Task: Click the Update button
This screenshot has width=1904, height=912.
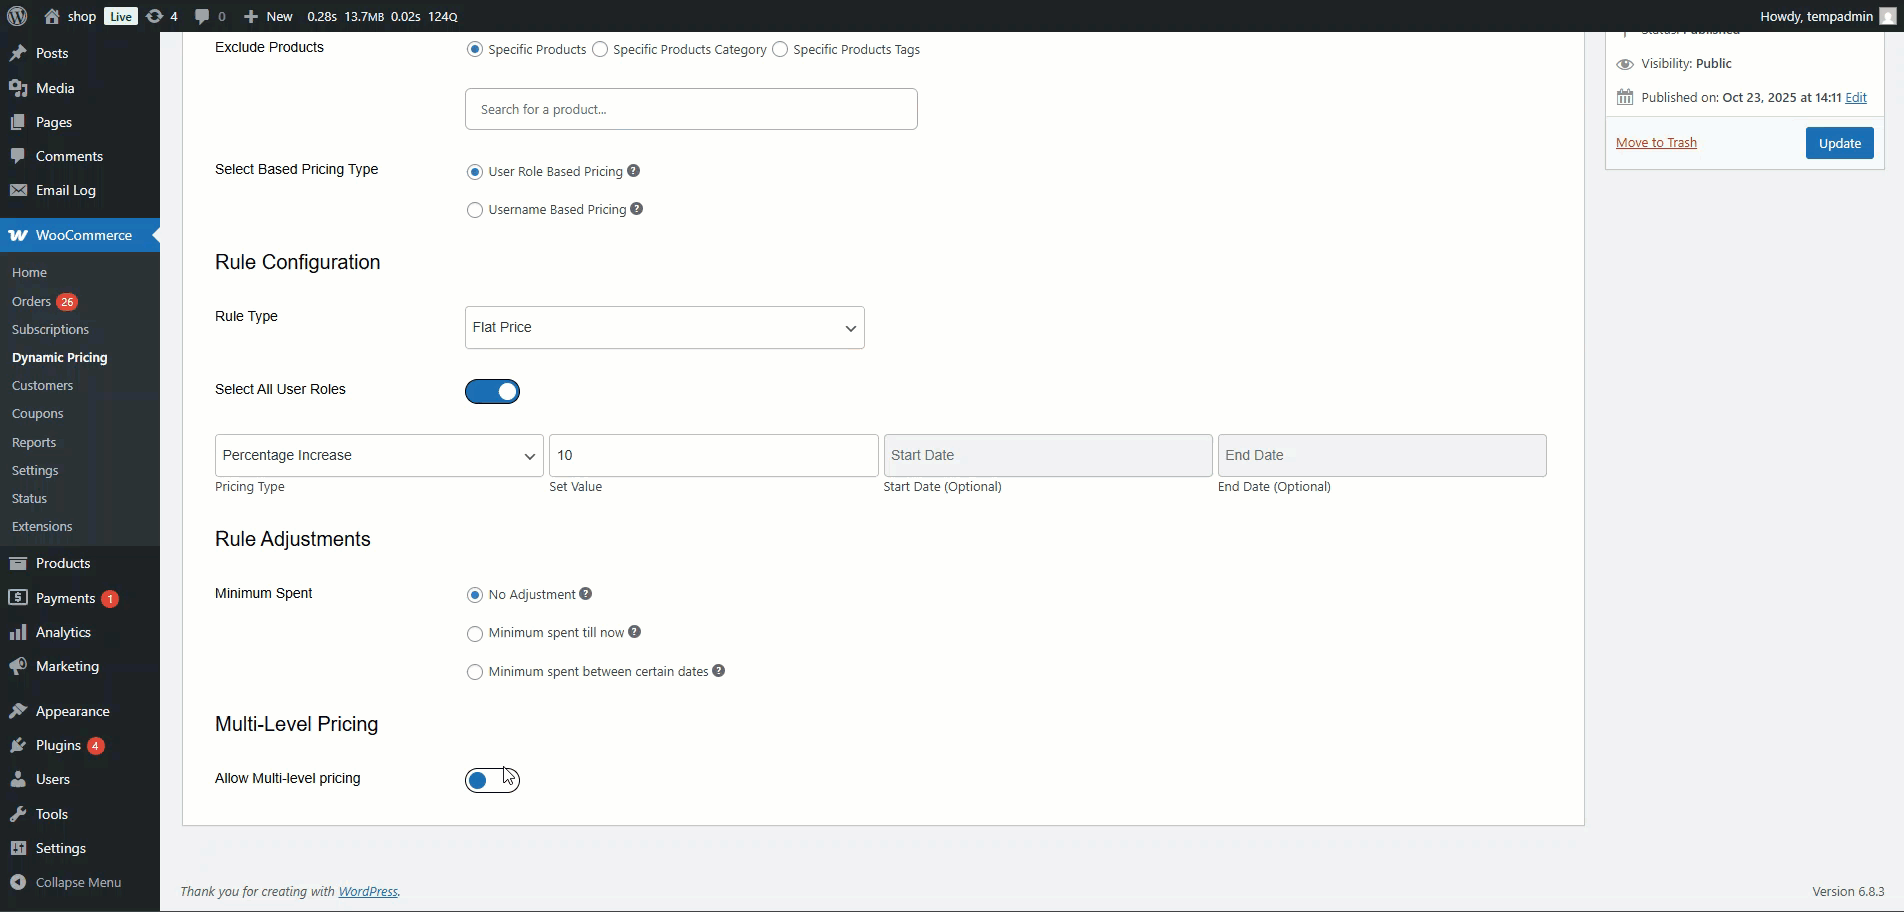Action: (1839, 143)
